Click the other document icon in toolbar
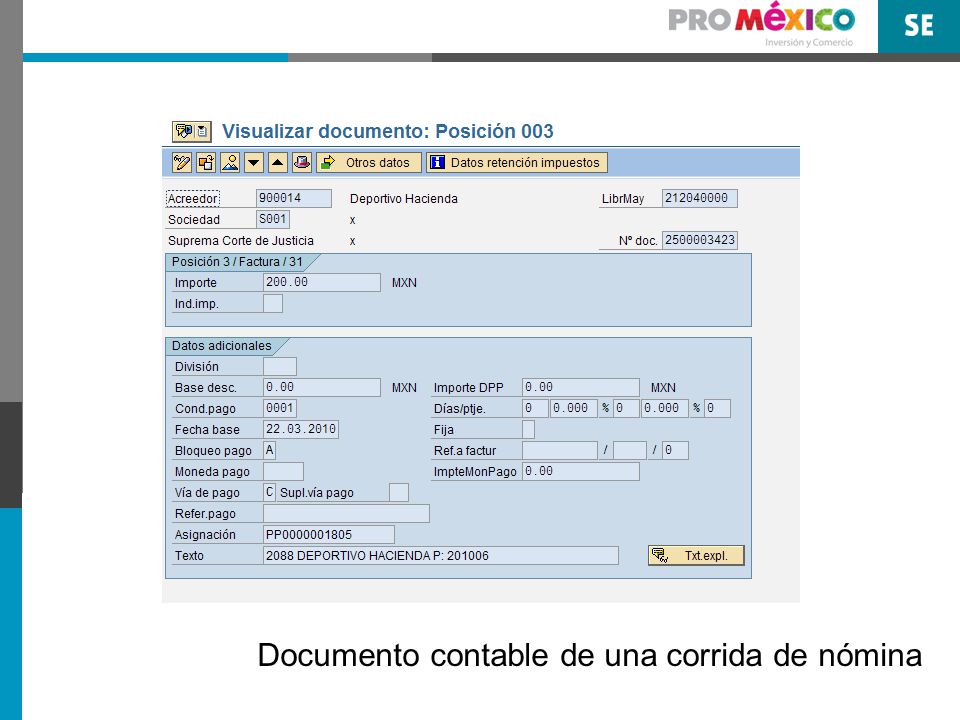 206,162
